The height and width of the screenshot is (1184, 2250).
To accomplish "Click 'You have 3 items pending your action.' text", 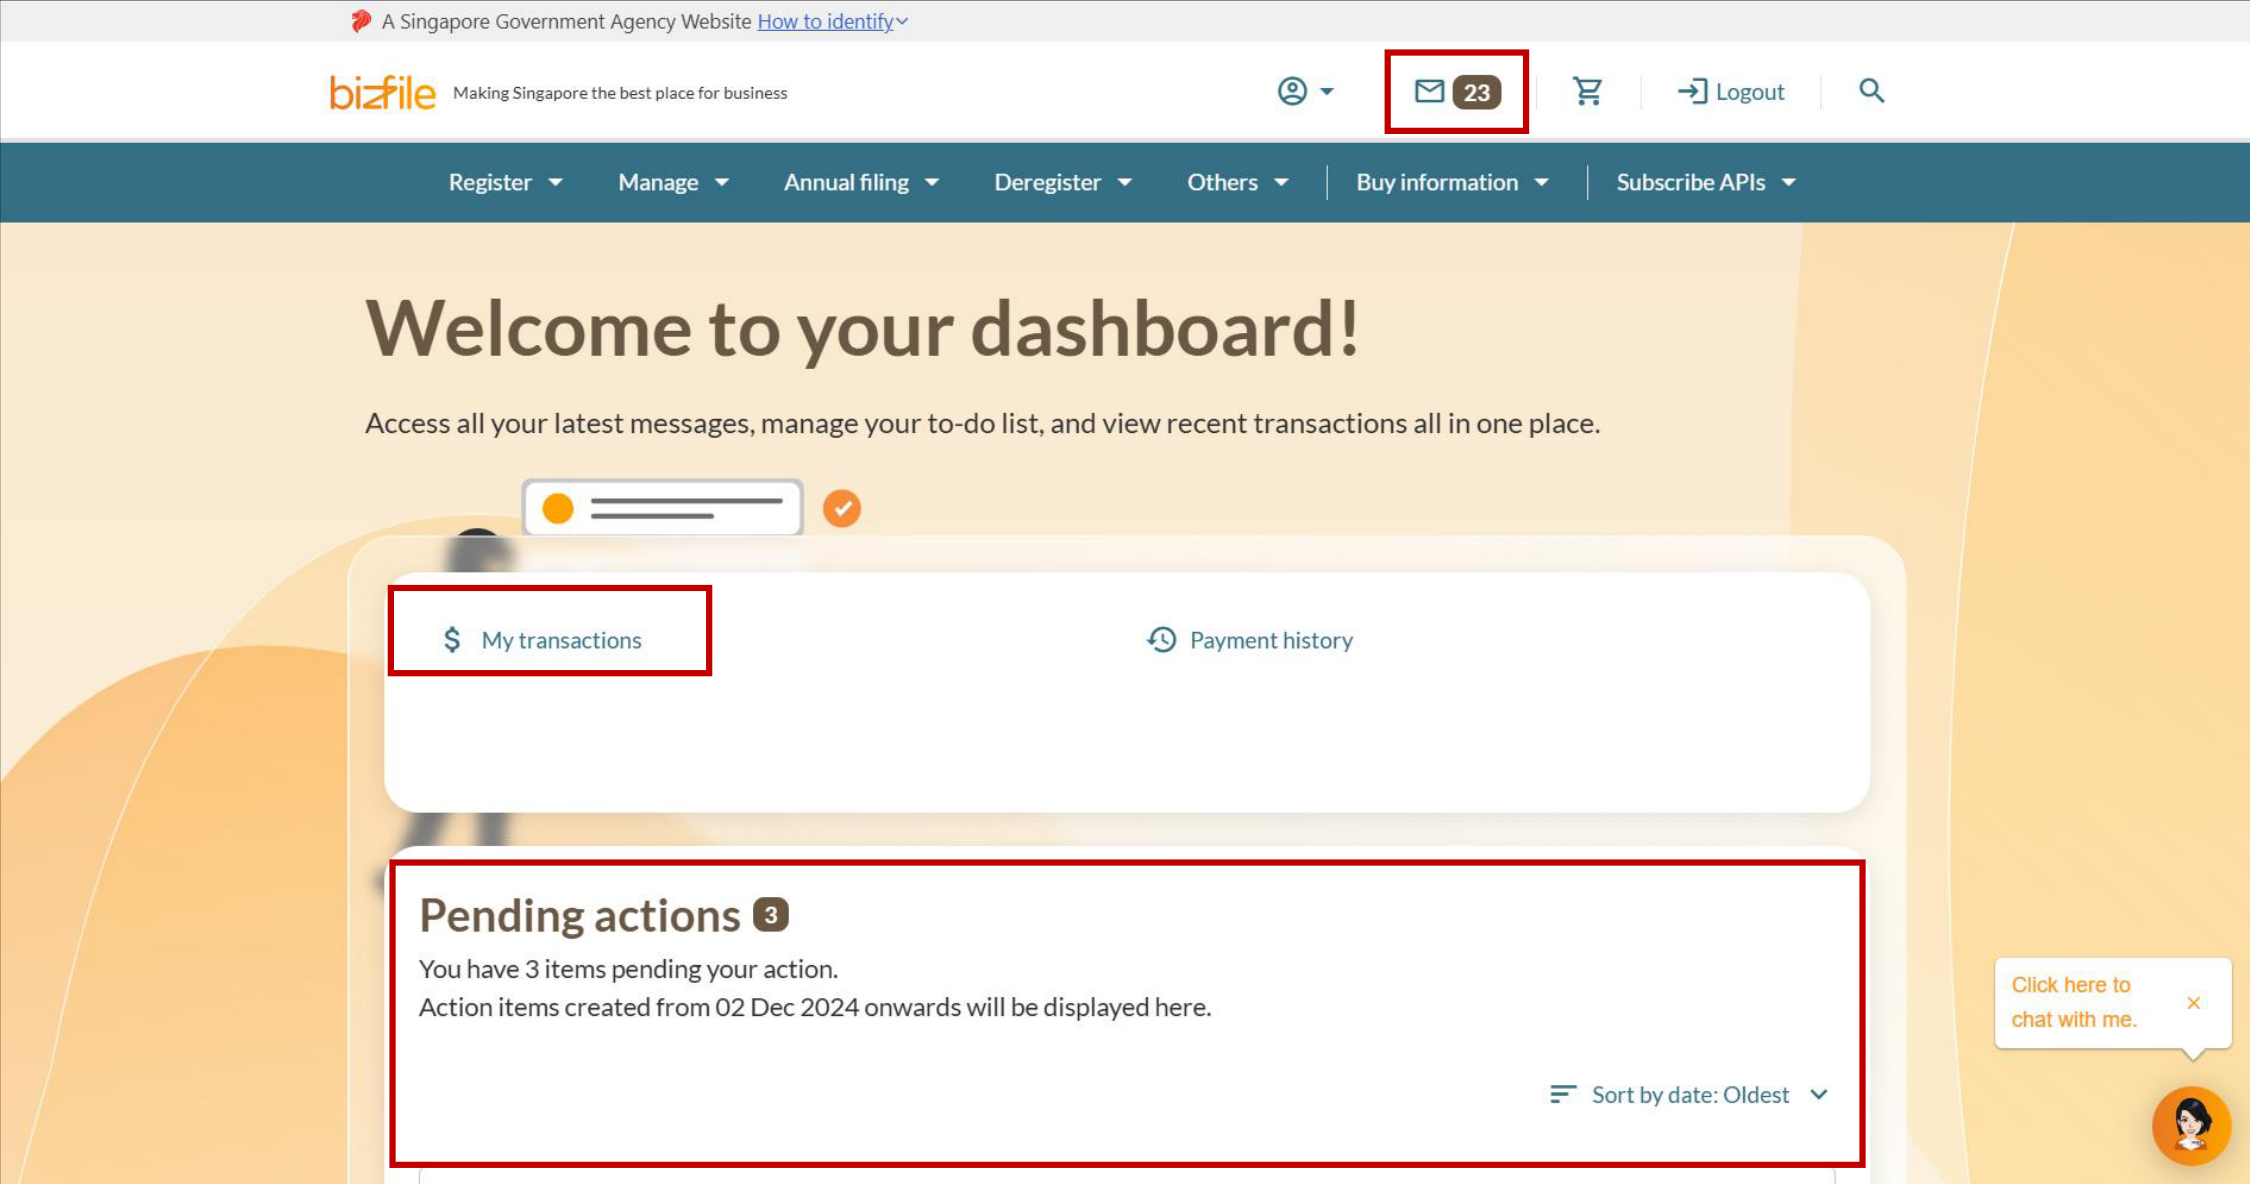I will coord(628,969).
